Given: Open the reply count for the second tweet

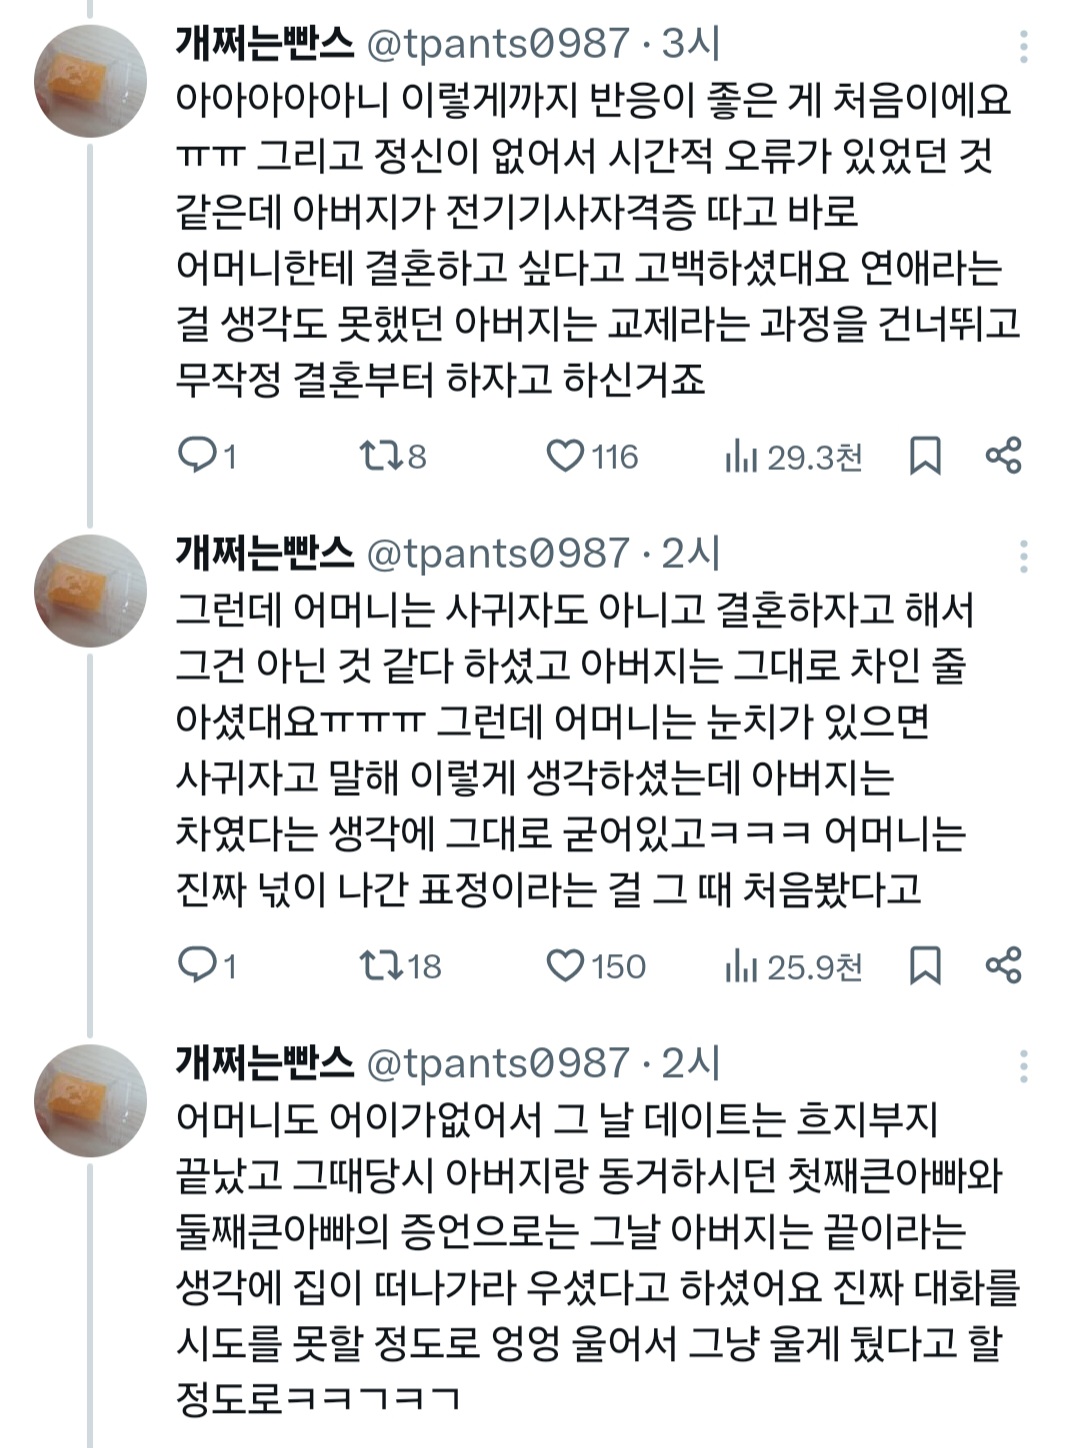Looking at the screenshot, I should click(x=198, y=966).
